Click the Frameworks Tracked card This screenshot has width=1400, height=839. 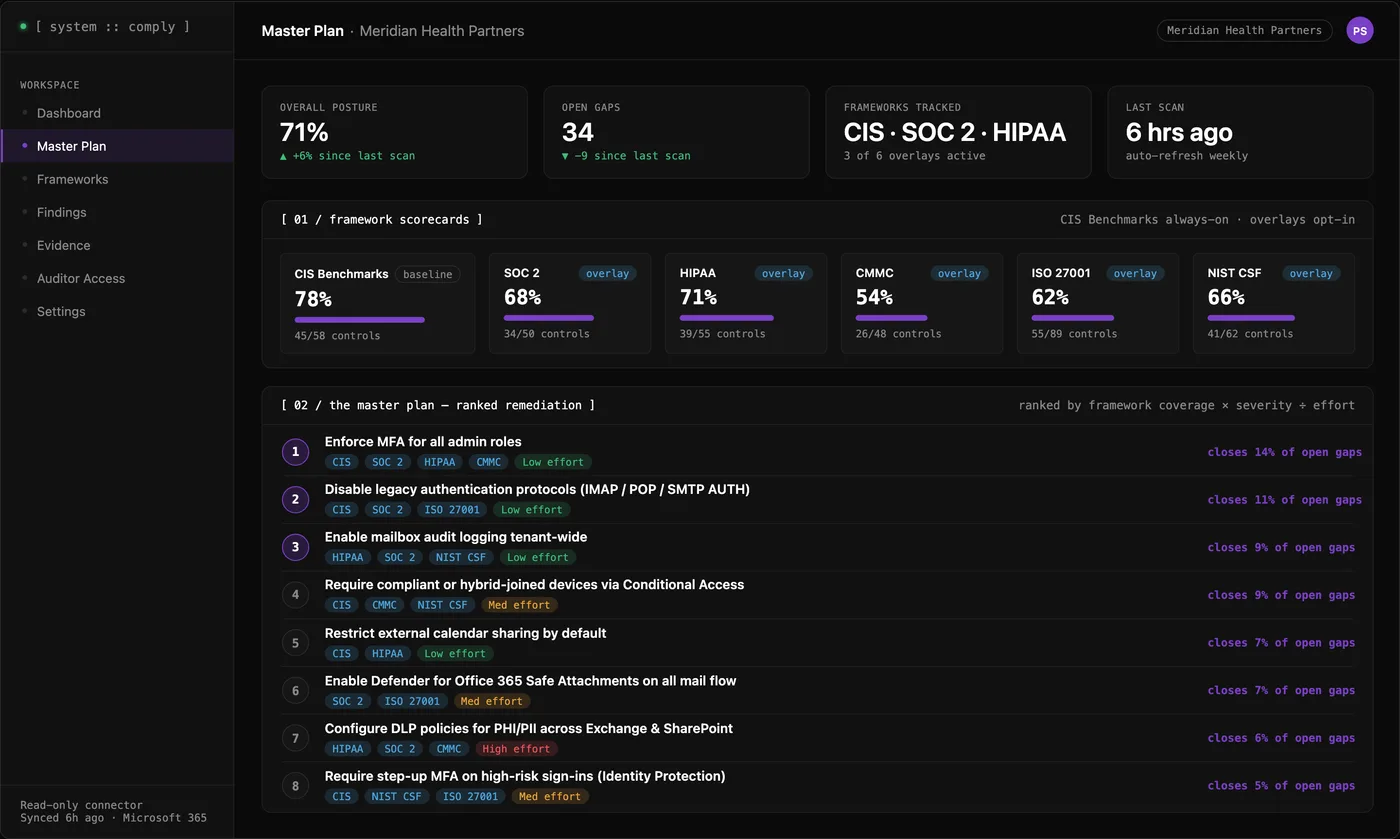tap(959, 132)
